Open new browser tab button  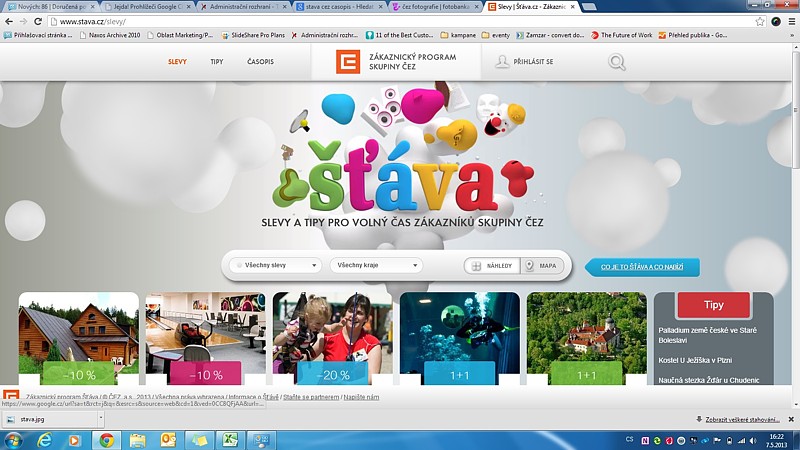(x=589, y=7)
